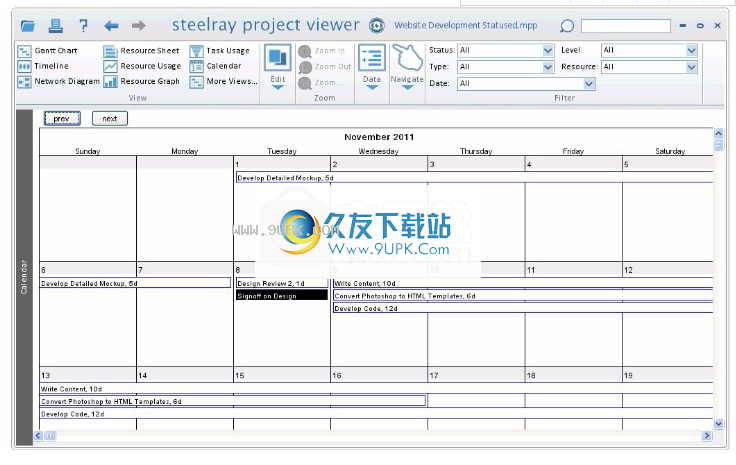Open Task Usage view
This screenshot has width=736, height=465.
pyautogui.click(x=220, y=51)
